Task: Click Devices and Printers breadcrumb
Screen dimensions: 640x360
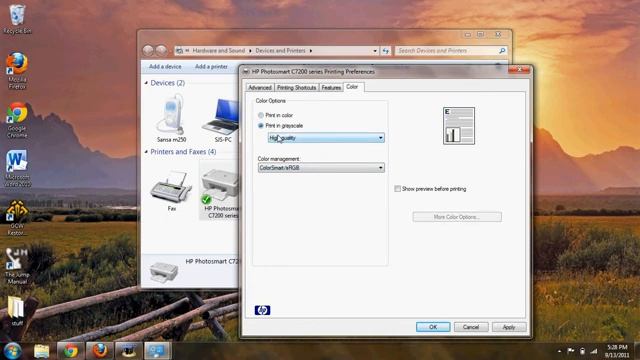Action: [x=280, y=51]
